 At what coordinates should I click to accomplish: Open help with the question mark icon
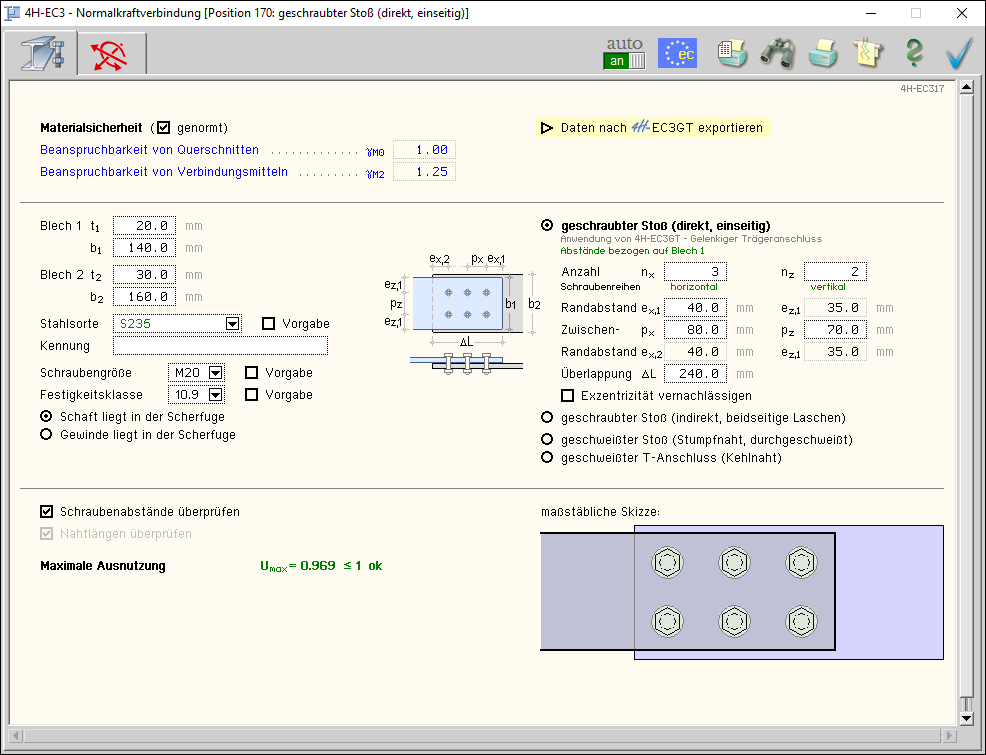click(913, 53)
